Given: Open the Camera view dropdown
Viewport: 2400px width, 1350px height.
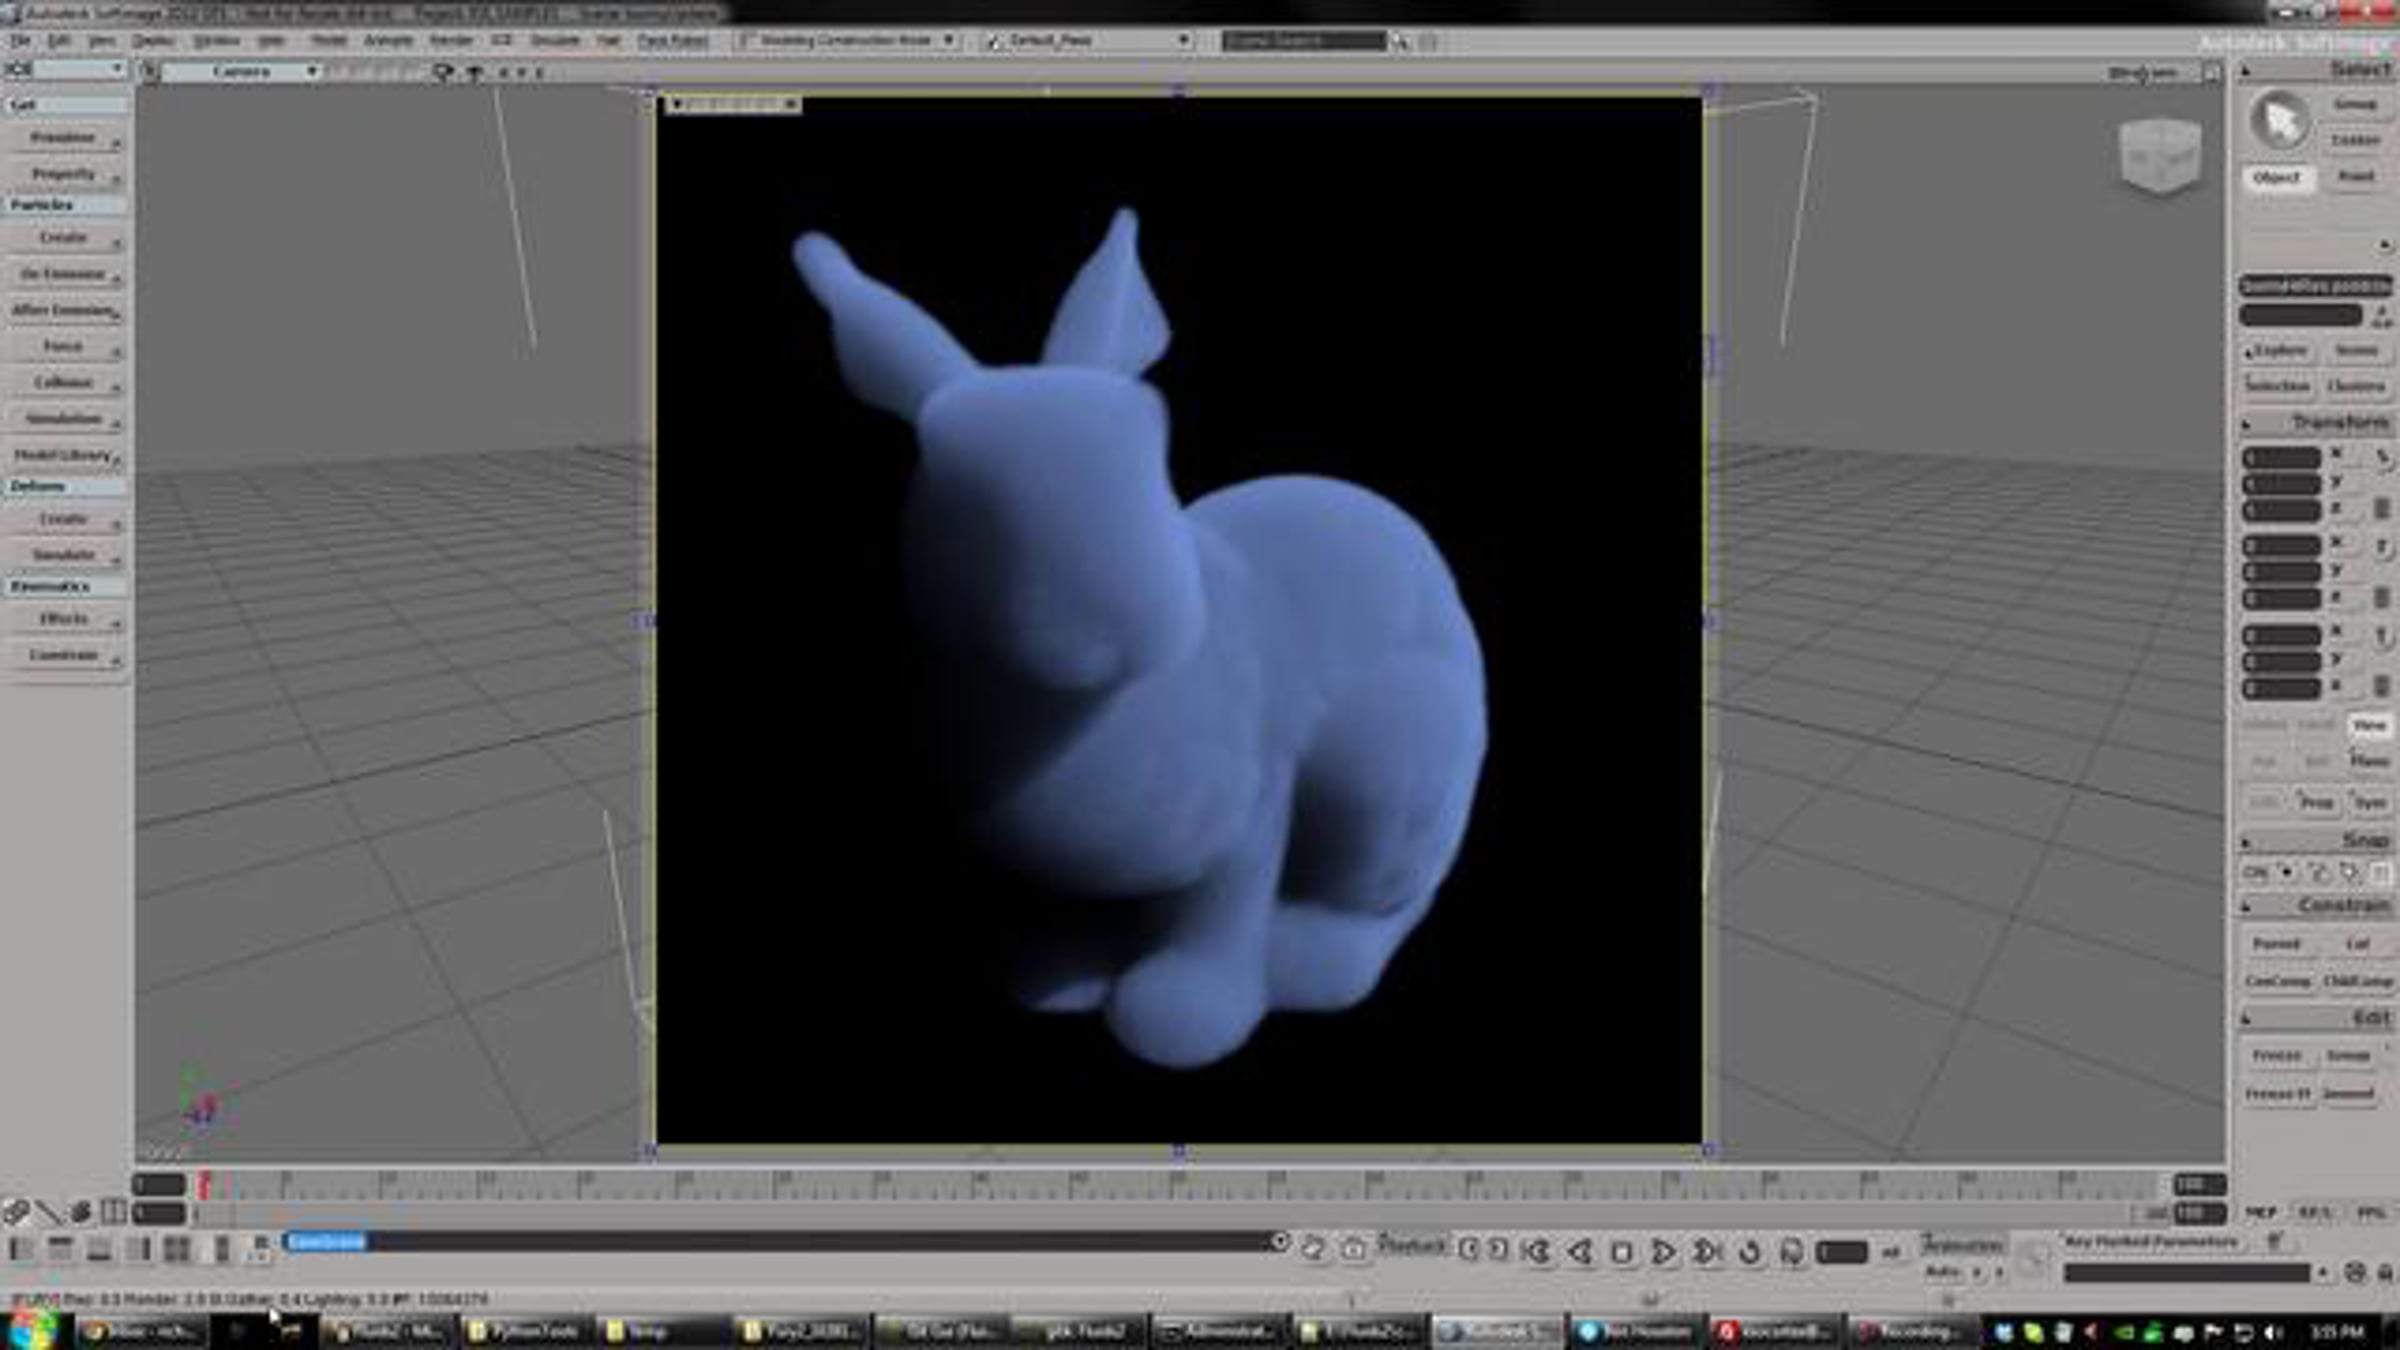Looking at the screenshot, I should click(242, 72).
